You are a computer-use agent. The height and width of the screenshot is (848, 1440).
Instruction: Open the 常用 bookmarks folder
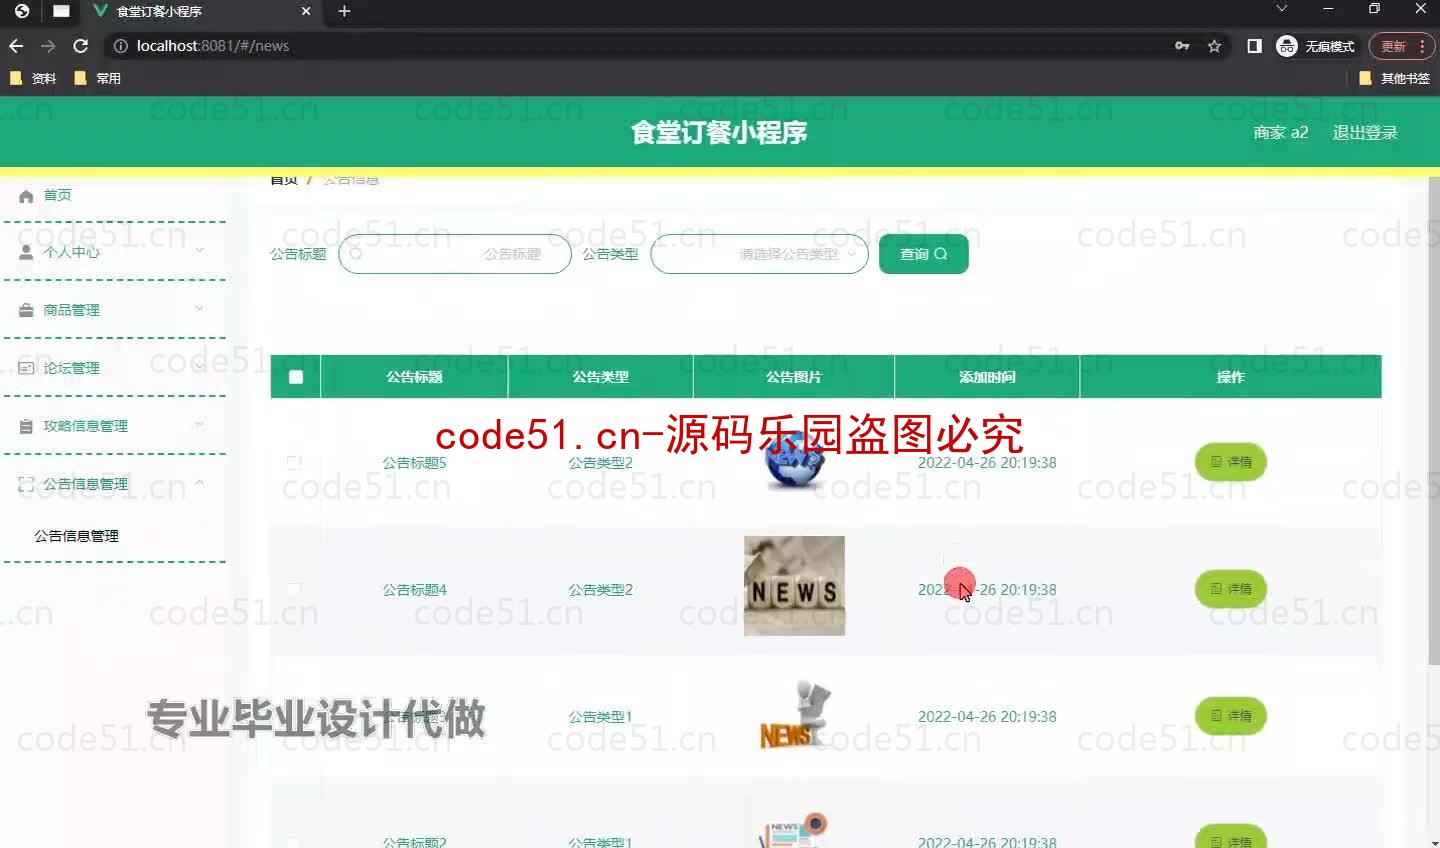(97, 78)
